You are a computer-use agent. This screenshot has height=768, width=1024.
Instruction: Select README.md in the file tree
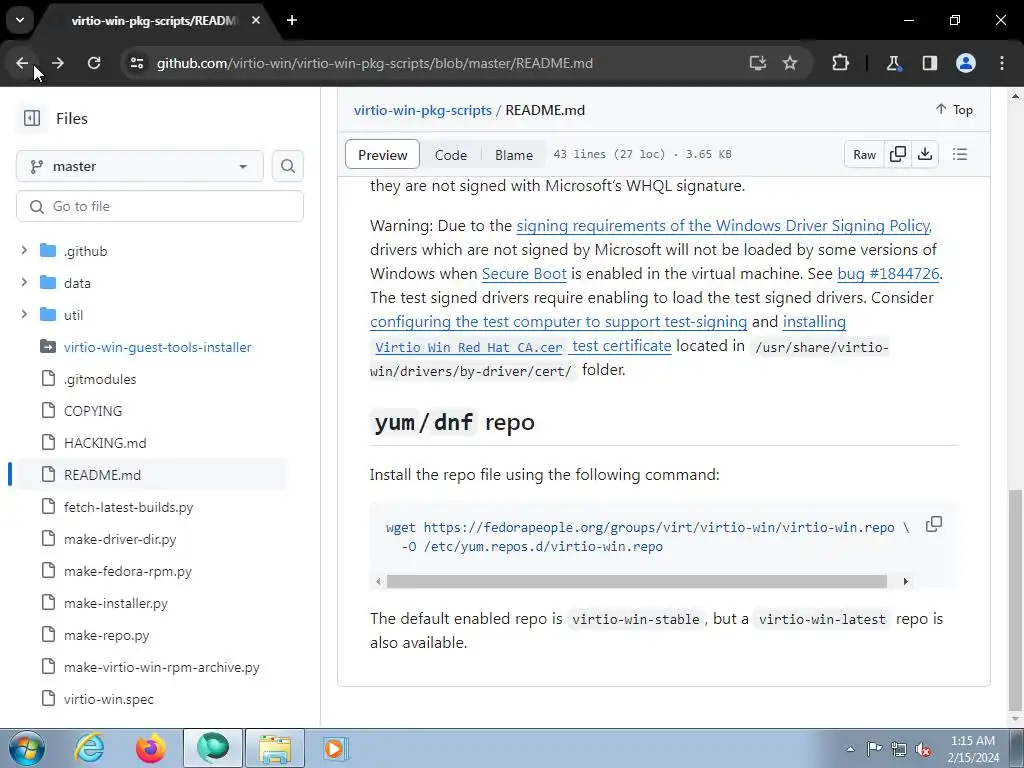click(103, 475)
